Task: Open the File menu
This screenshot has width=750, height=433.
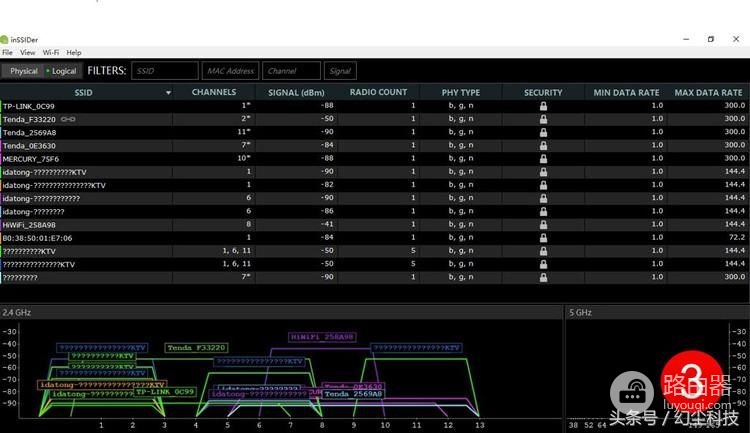Action: tap(7, 53)
